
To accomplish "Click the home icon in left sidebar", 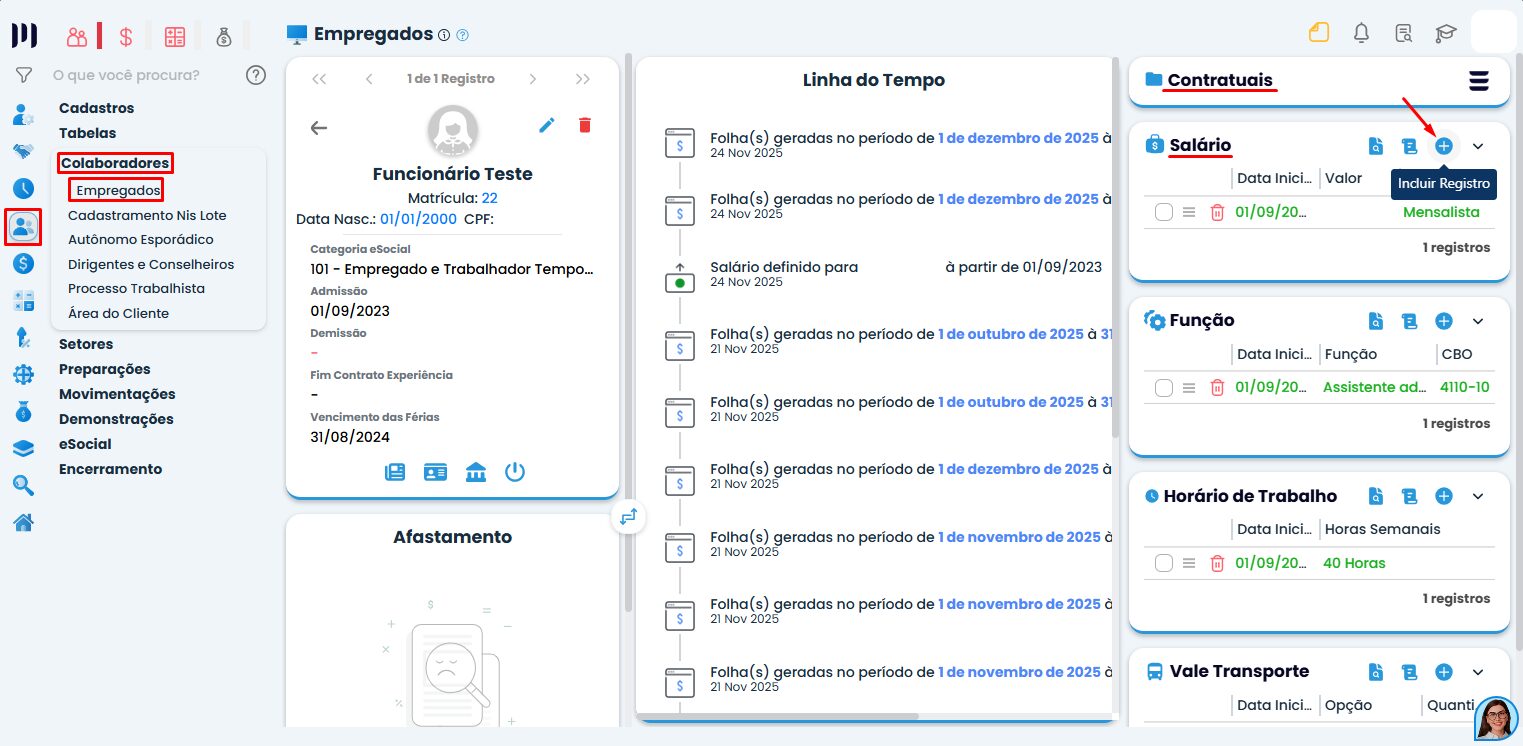I will click(23, 522).
